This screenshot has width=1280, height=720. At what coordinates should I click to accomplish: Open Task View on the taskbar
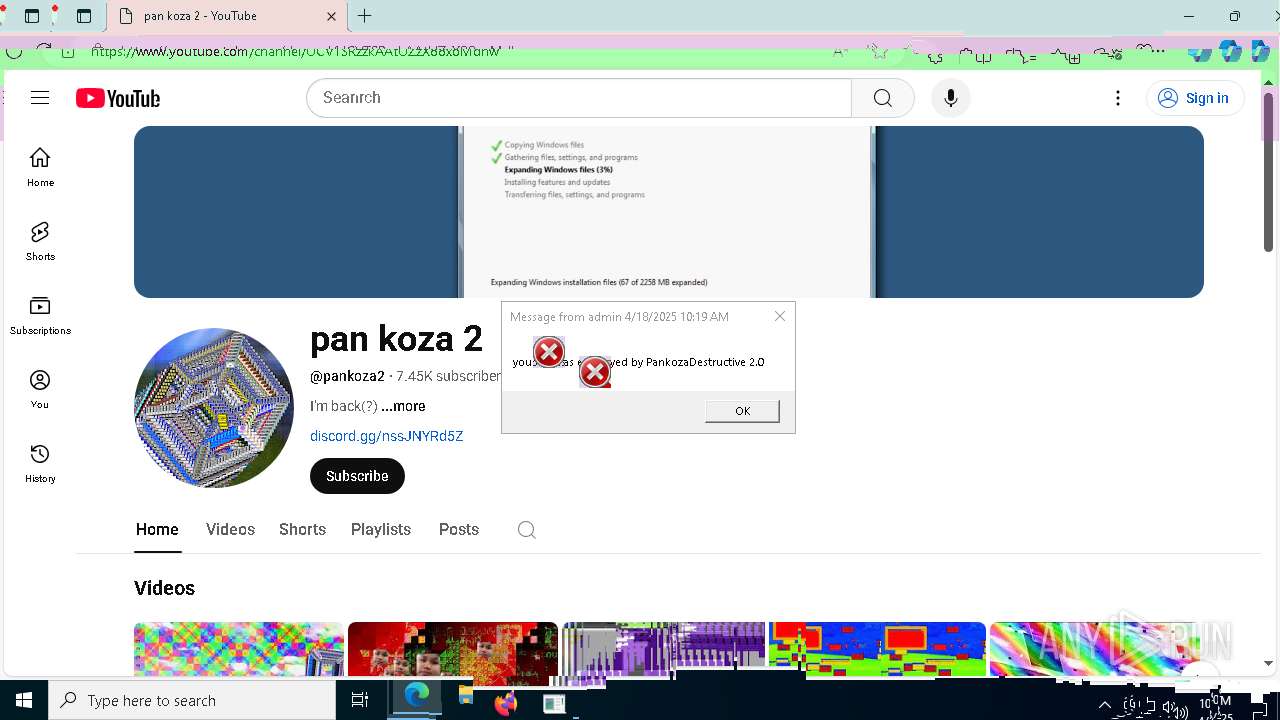point(360,700)
